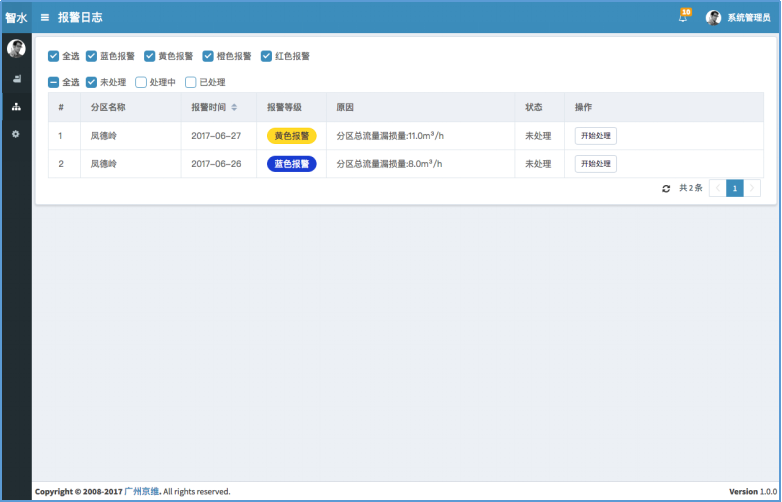Select page 1 in pagination
This screenshot has width=782, height=502.
[x=735, y=188]
